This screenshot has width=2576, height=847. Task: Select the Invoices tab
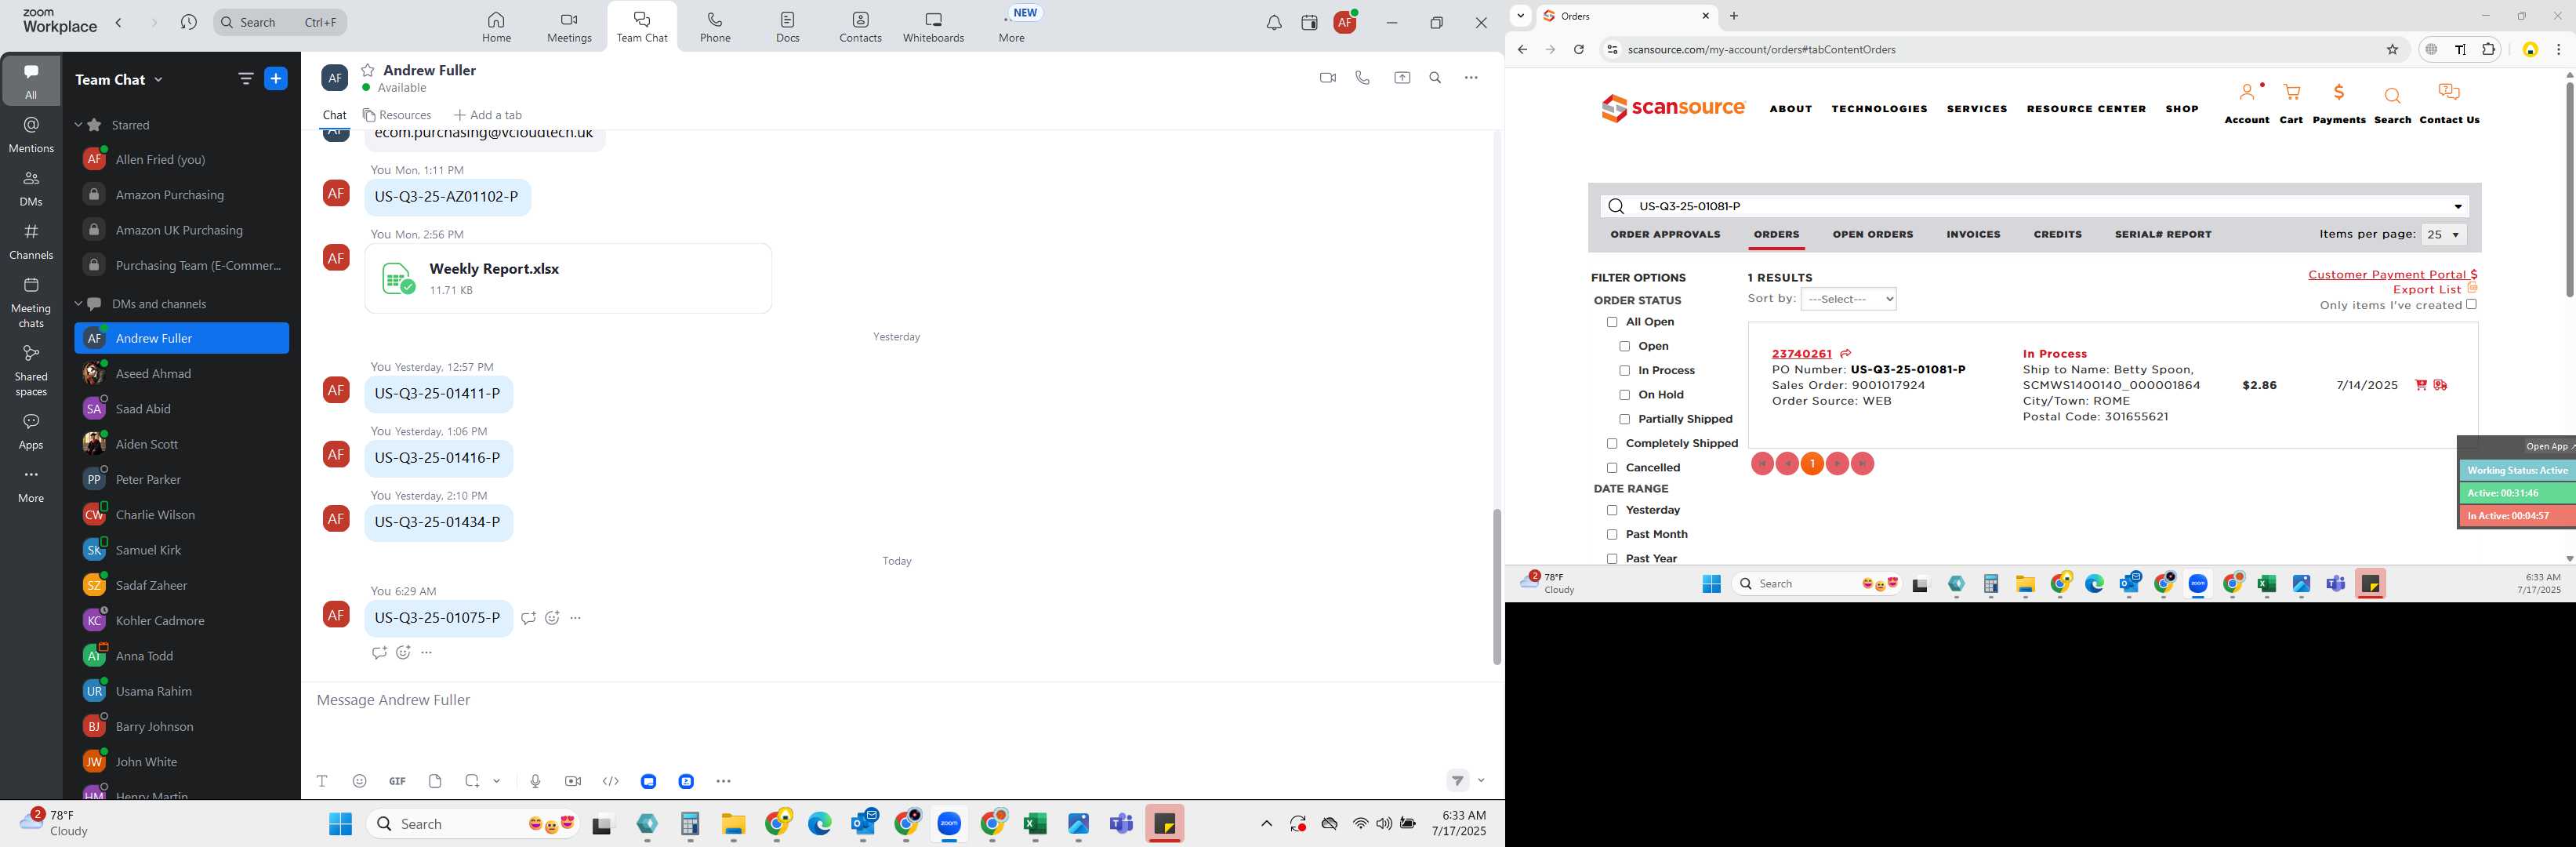tap(1973, 235)
